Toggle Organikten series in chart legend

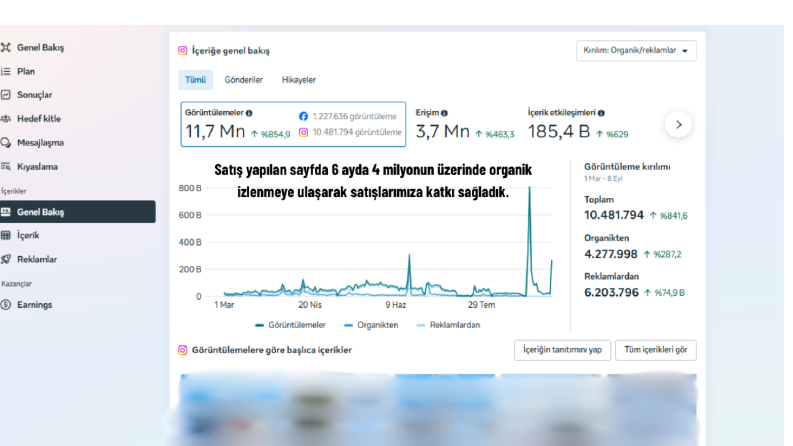point(371,325)
